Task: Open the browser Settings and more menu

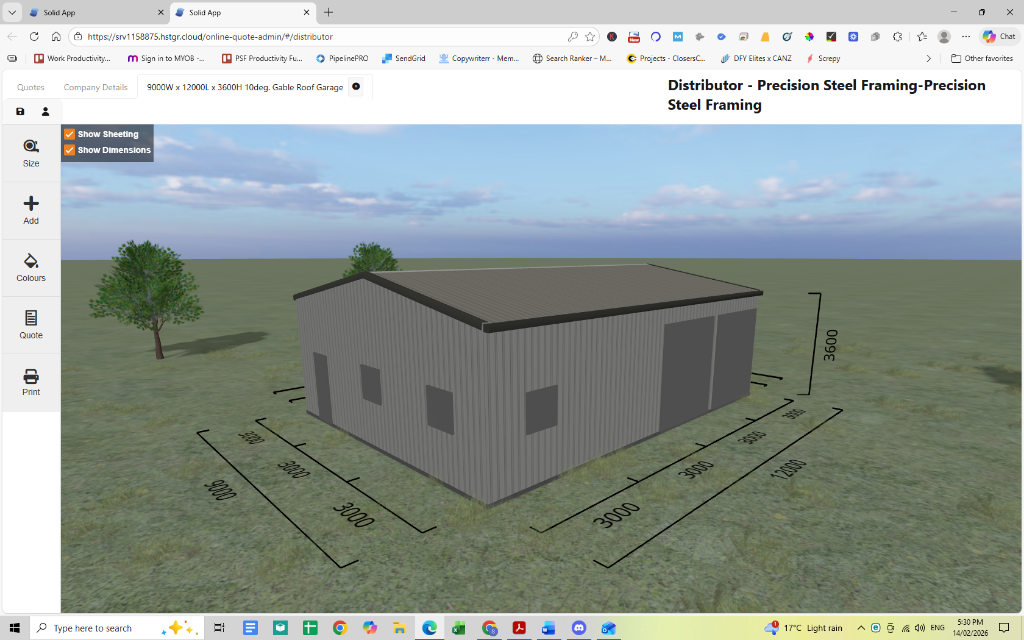Action: point(966,37)
